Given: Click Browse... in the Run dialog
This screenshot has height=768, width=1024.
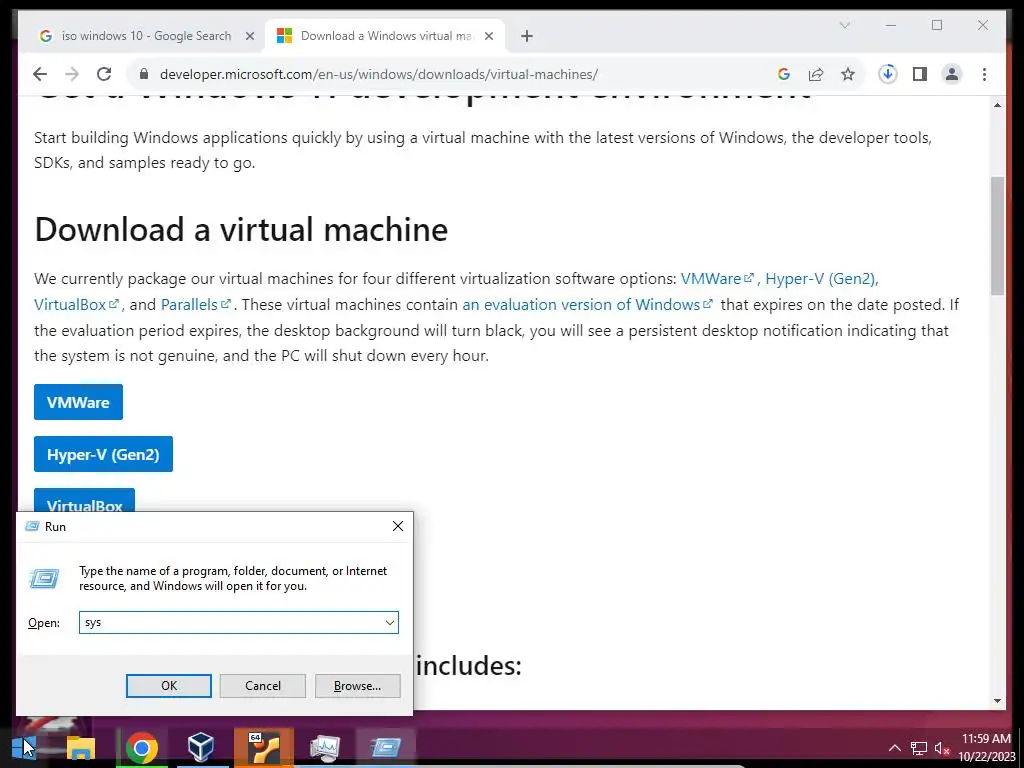Looking at the screenshot, I should (x=357, y=686).
